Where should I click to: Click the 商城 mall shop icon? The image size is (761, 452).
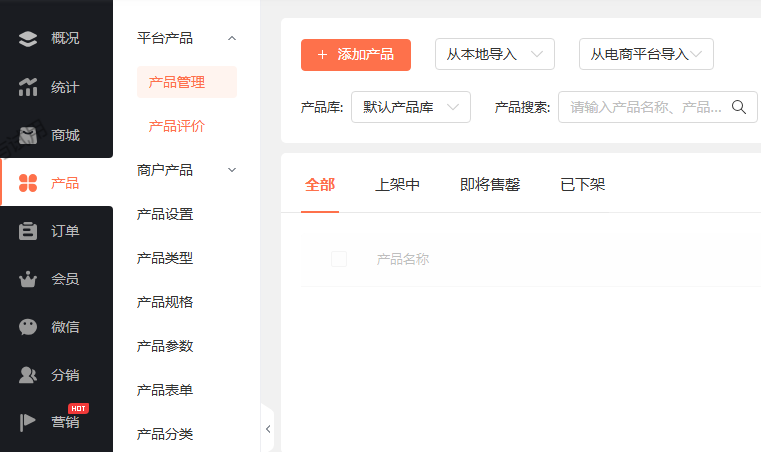pyautogui.click(x=28, y=135)
